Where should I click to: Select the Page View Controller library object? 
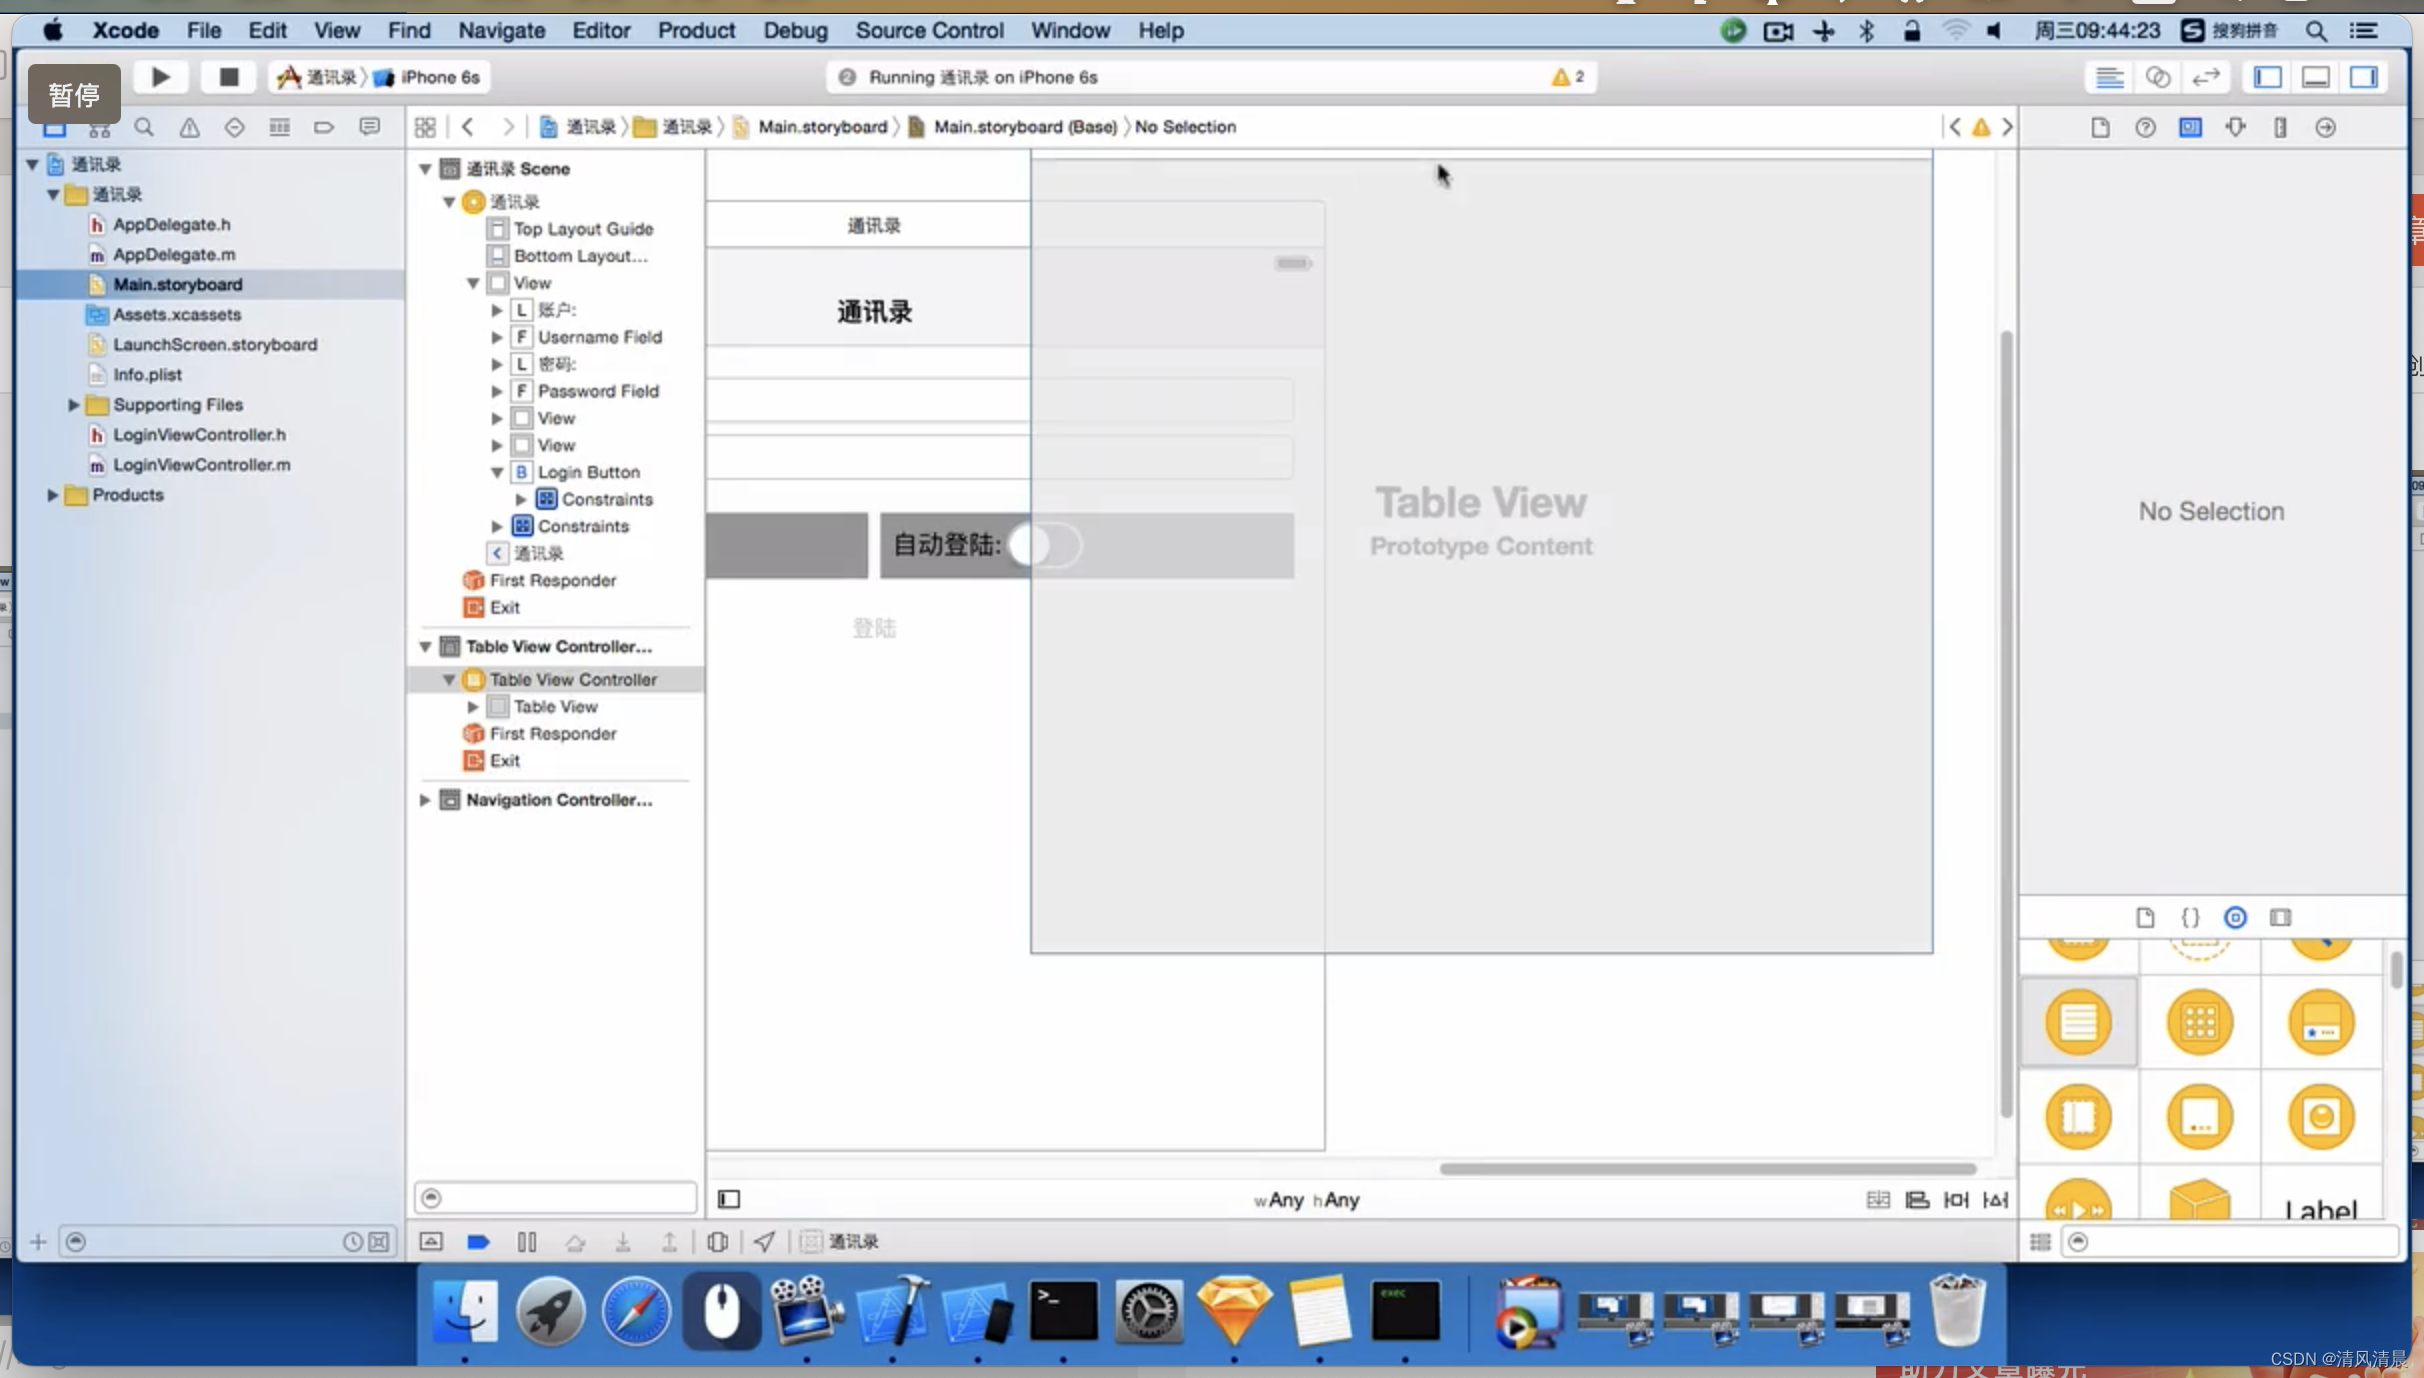click(2199, 1116)
